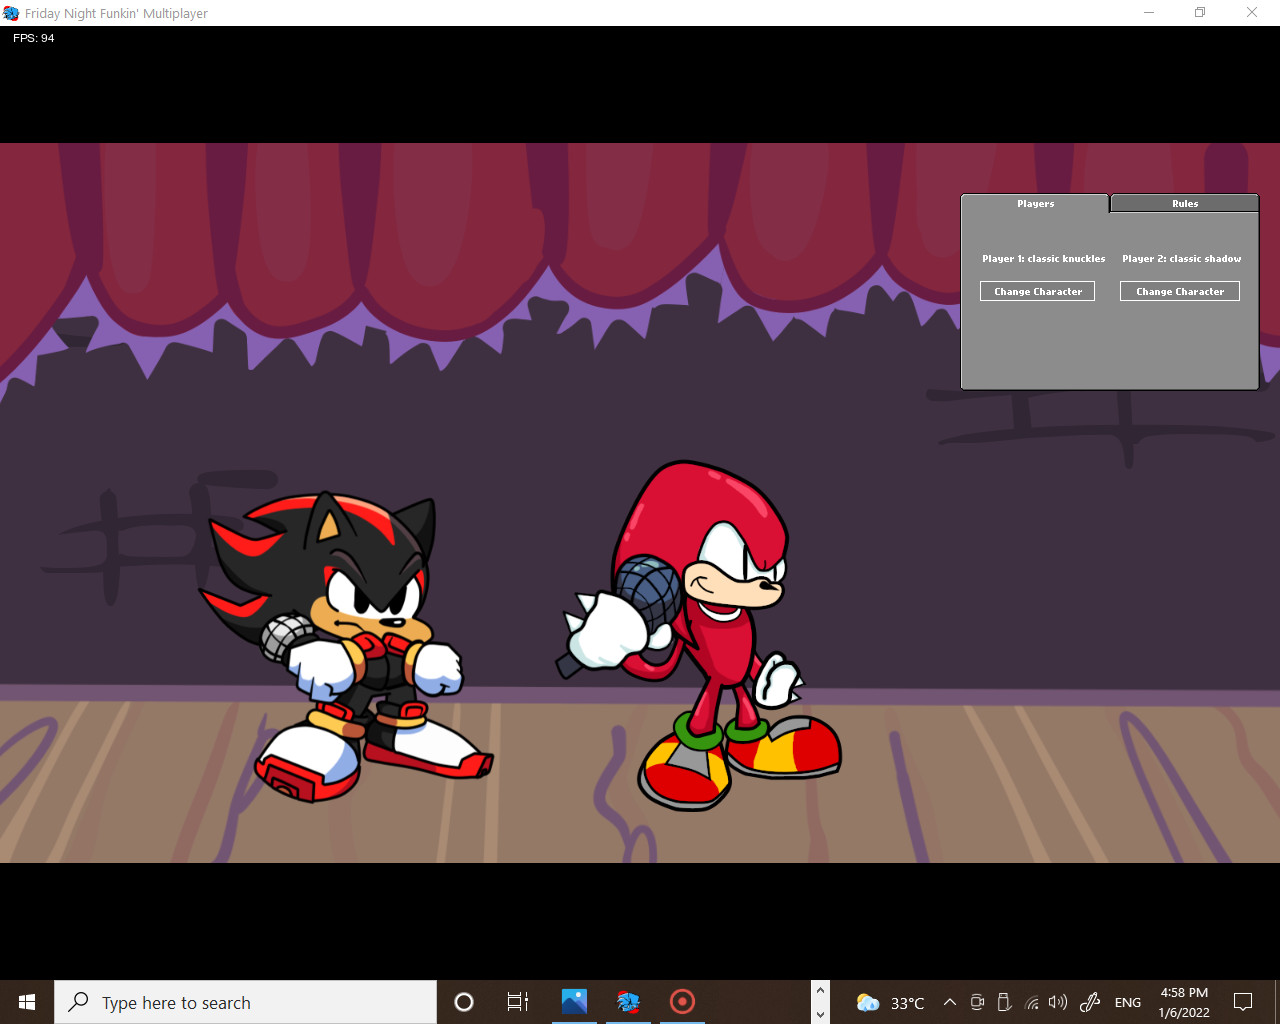The height and width of the screenshot is (1024, 1280).
Task: Open the Cortana circle icon
Action: point(463,1002)
